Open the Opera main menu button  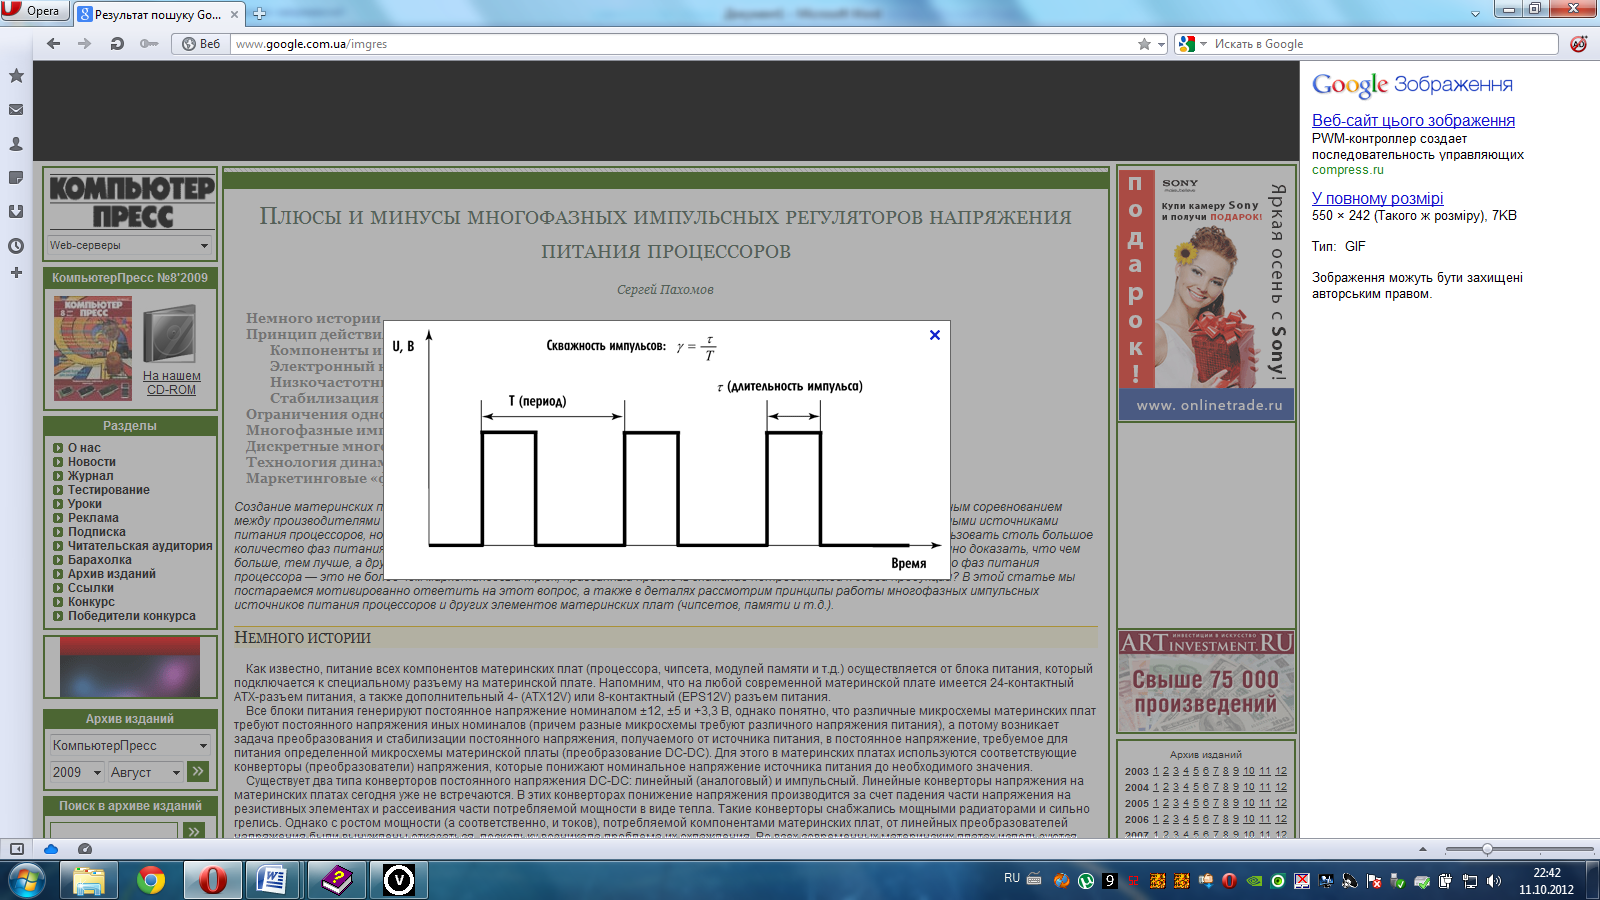pyautogui.click(x=33, y=11)
